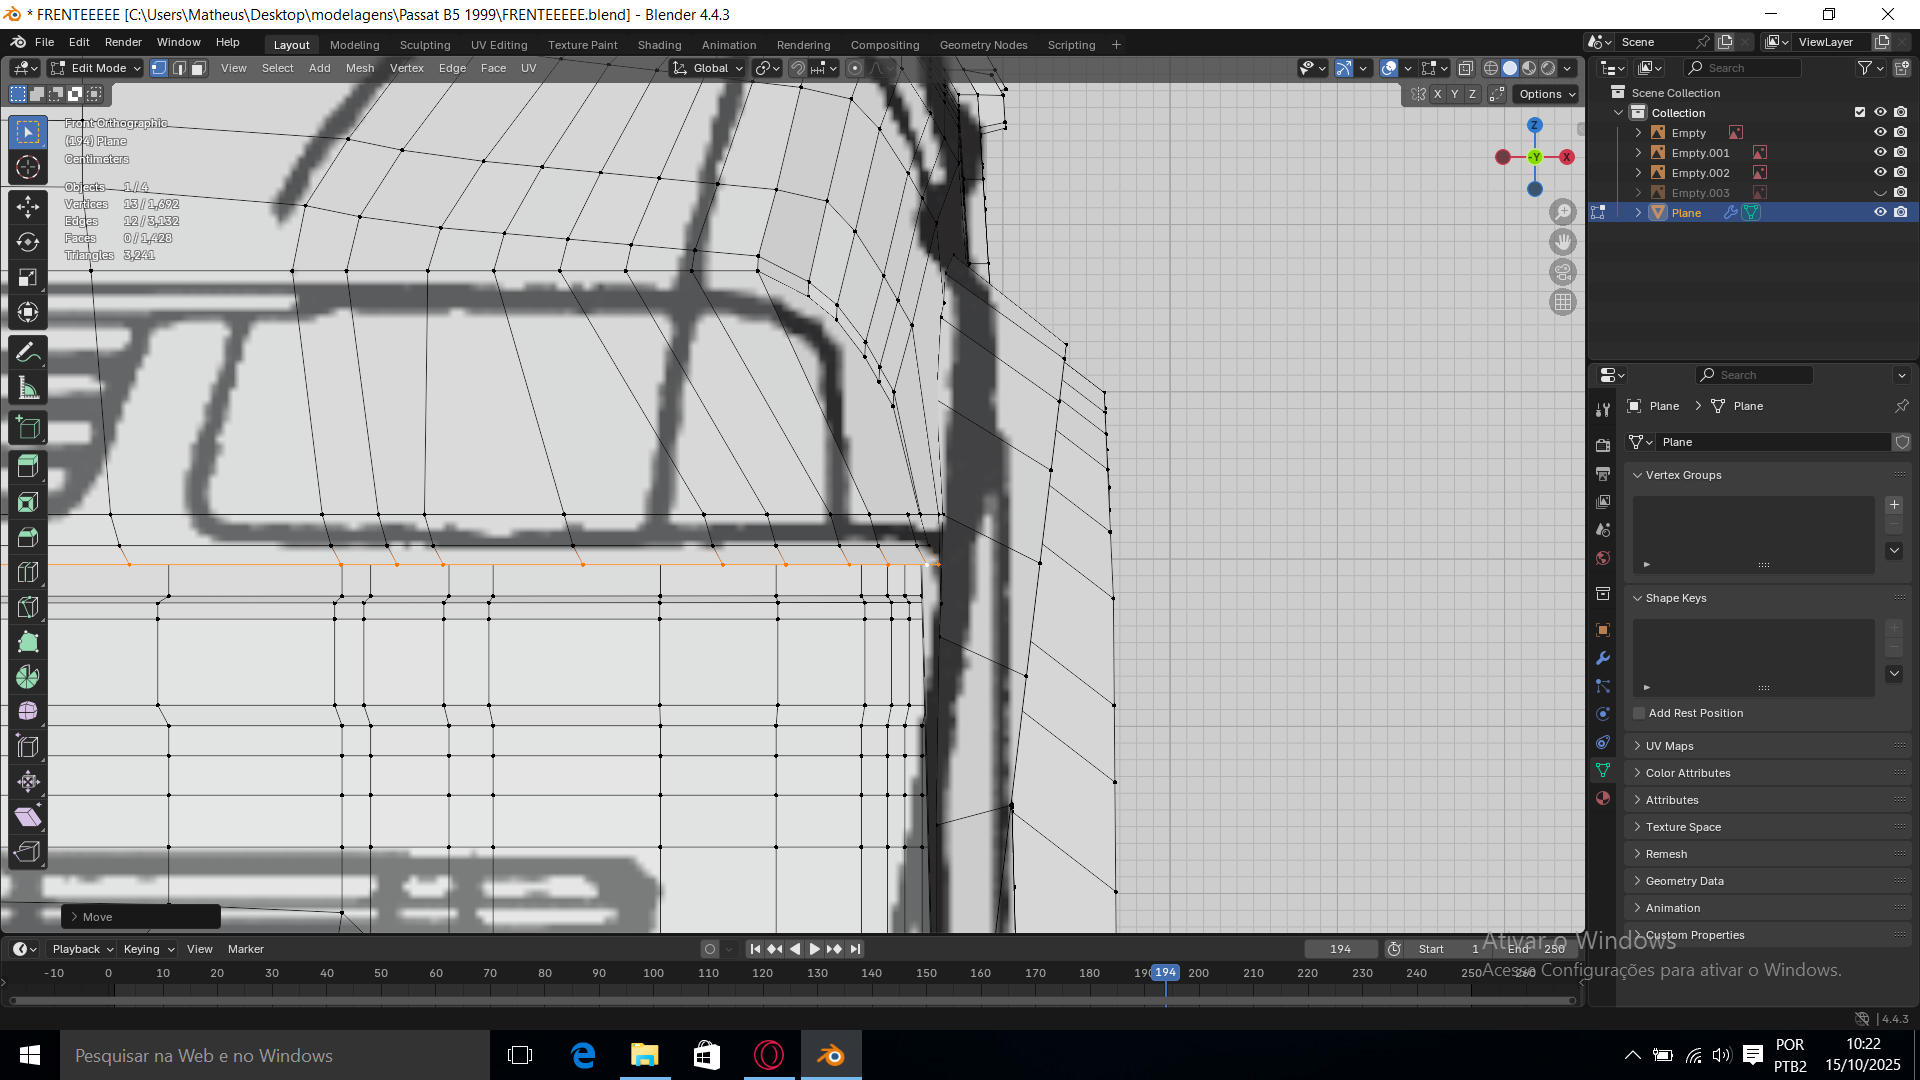
Task: Toggle X-ray display in viewport header
Action: pyautogui.click(x=1465, y=68)
